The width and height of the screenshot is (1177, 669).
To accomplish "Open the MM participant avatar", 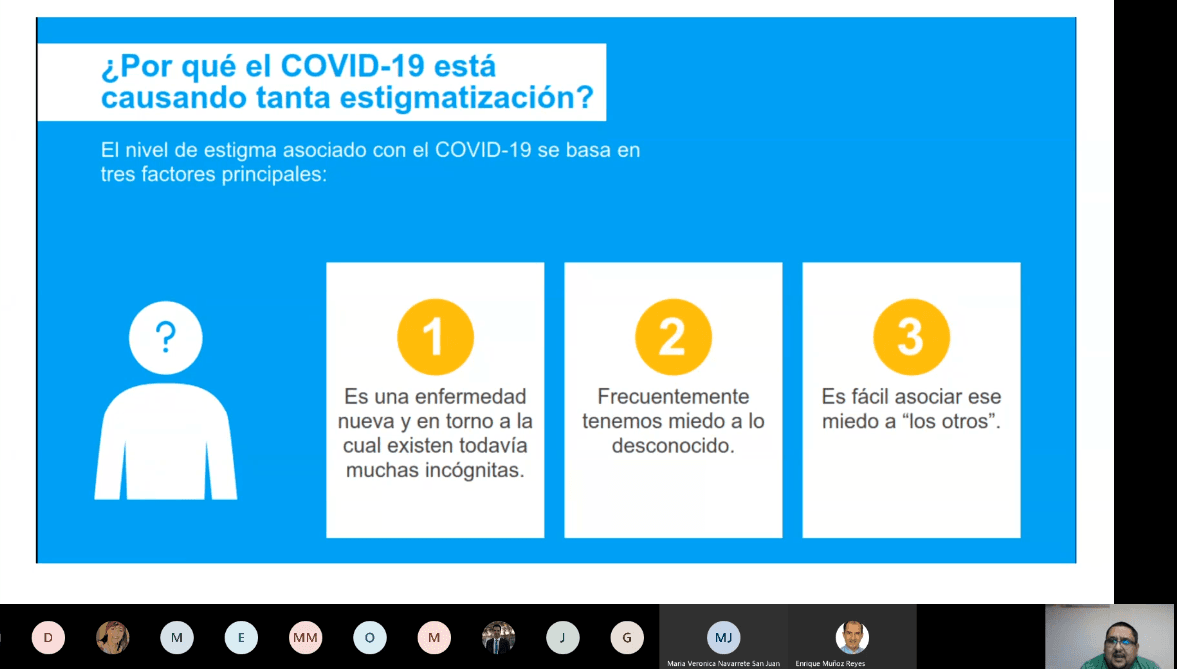I will click(306, 637).
